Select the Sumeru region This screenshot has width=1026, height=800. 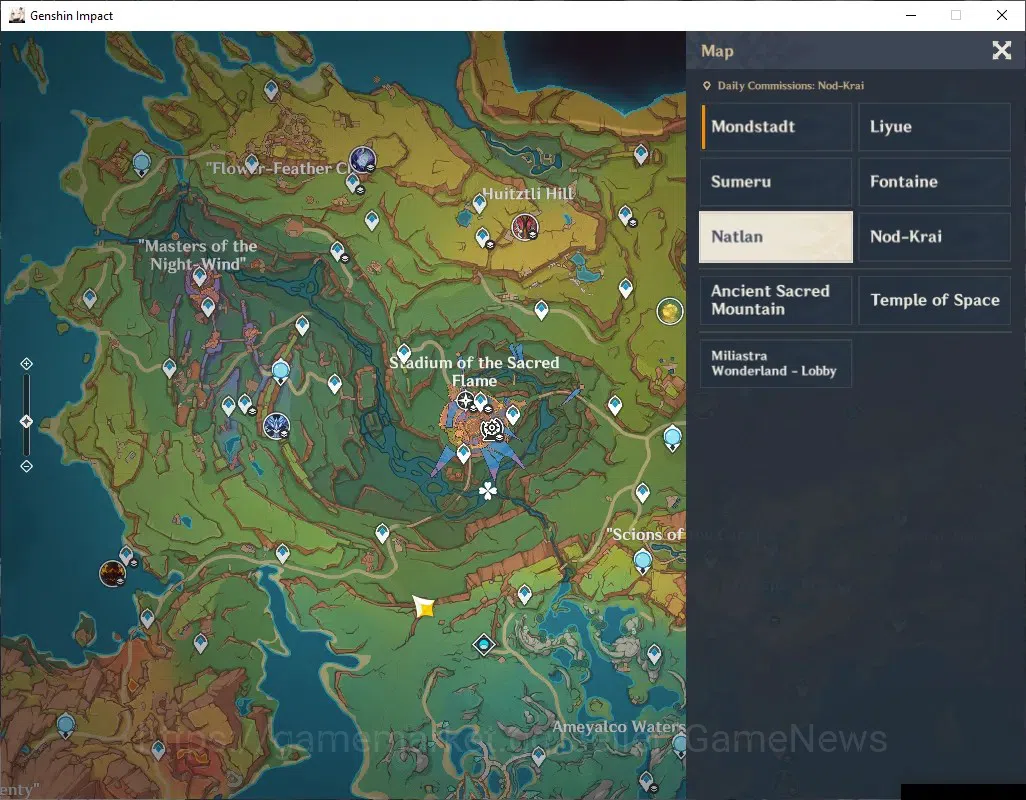tap(777, 182)
